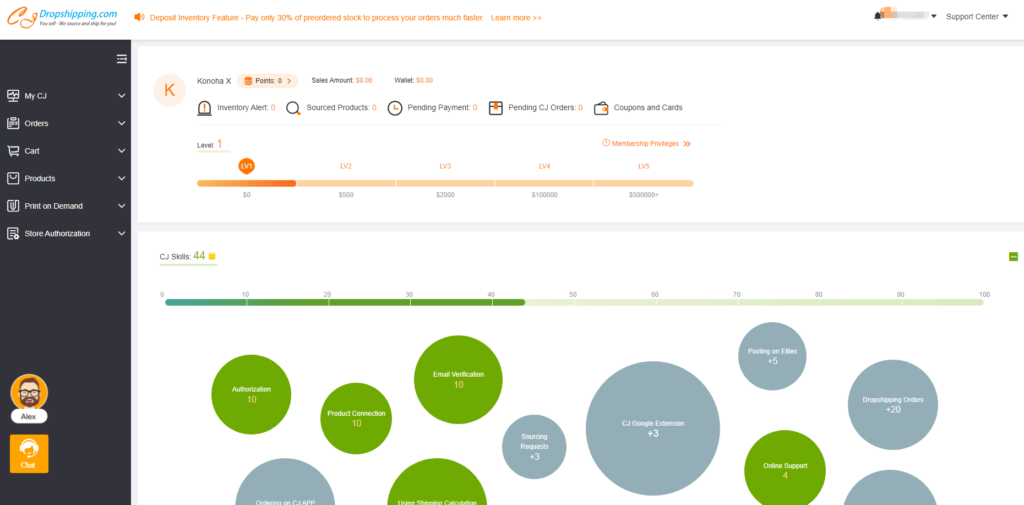The image size is (1024, 505).
Task: Click the Cart sidebar icon
Action: click(13, 150)
